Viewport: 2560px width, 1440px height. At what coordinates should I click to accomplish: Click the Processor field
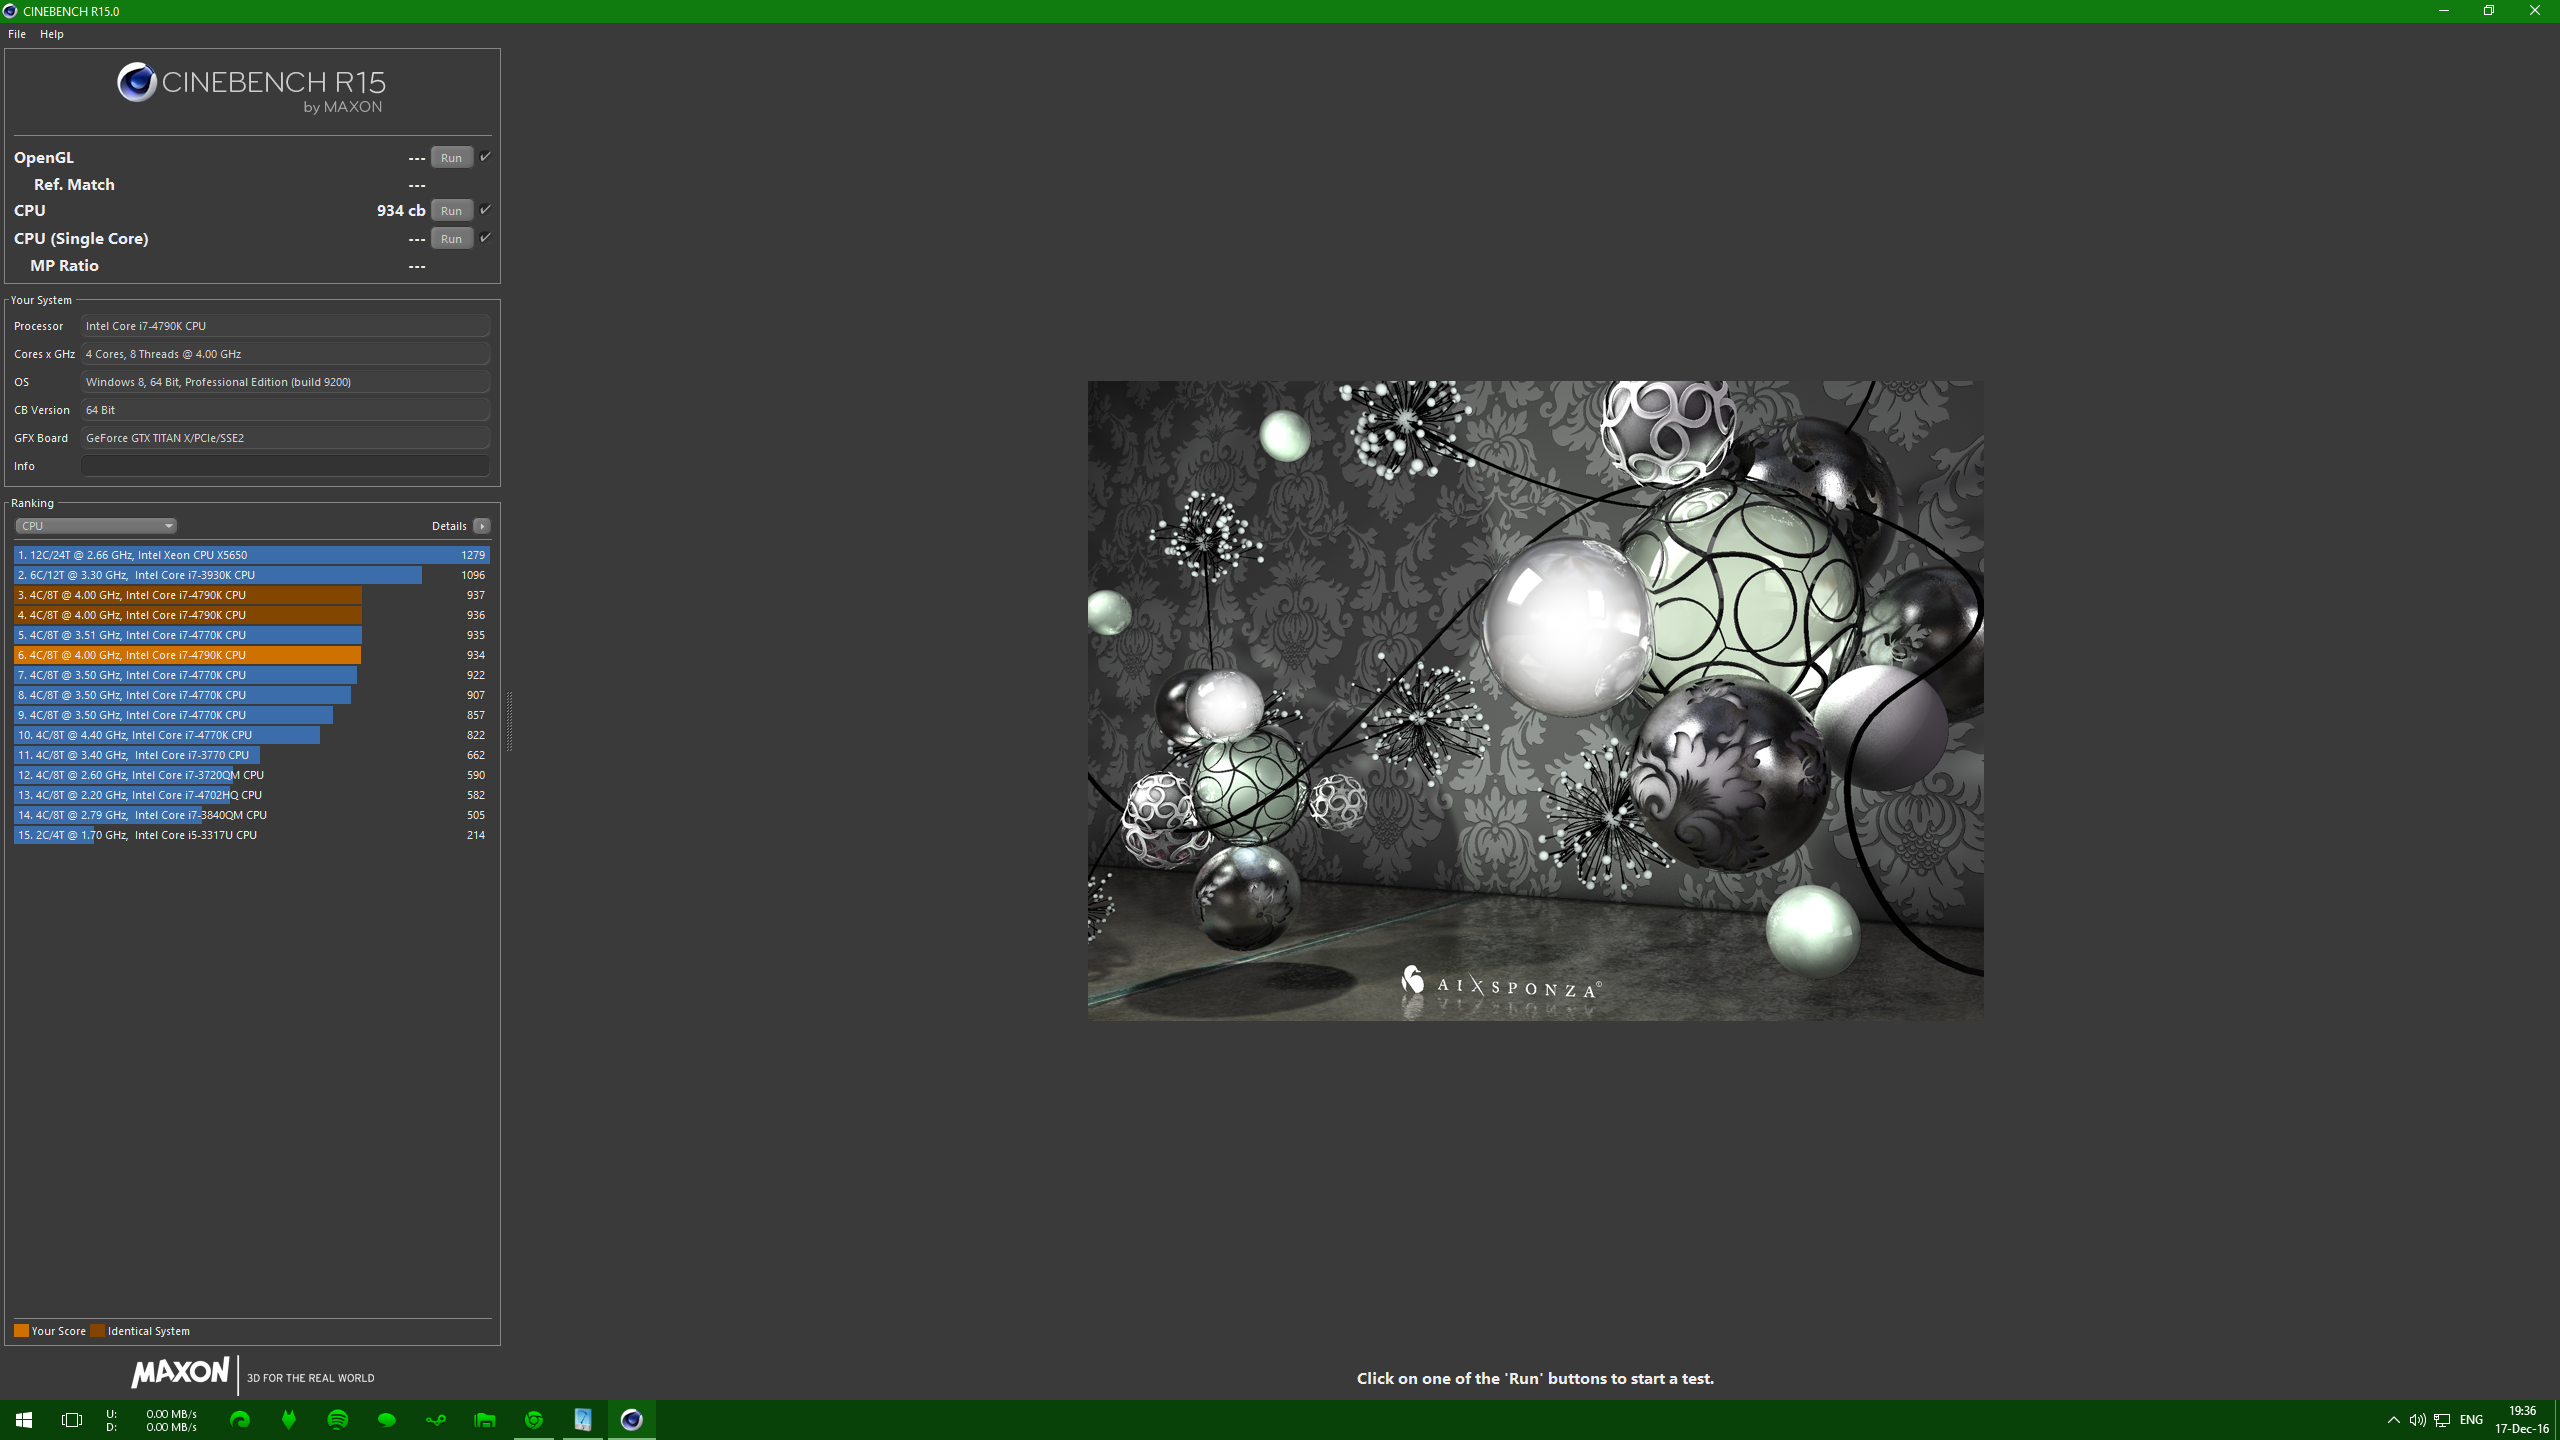tap(285, 326)
